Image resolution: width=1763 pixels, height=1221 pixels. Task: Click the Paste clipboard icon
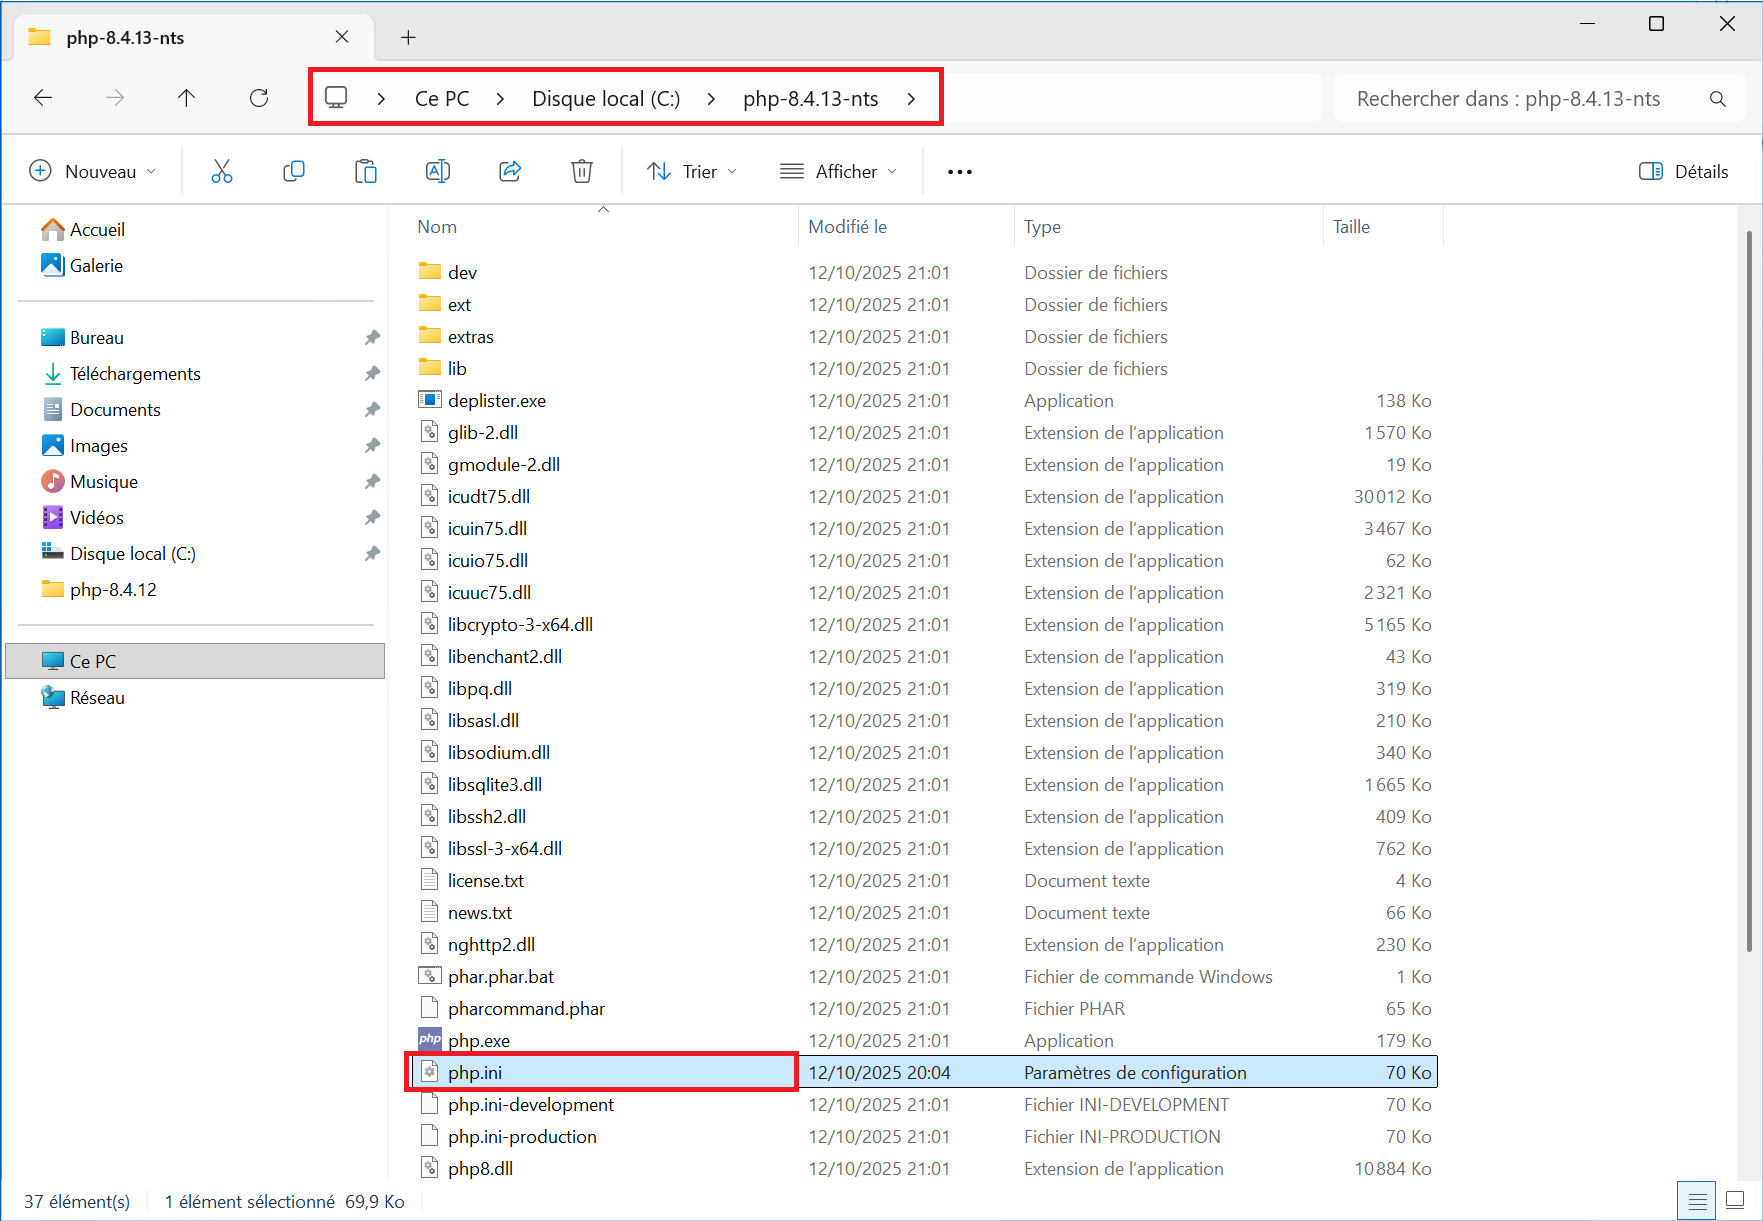tap(366, 172)
